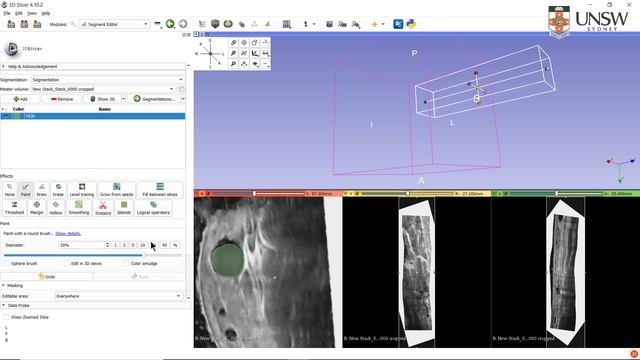This screenshot has width=640, height=360.
Task: Open the slice view layout icon
Action: click(287, 24)
